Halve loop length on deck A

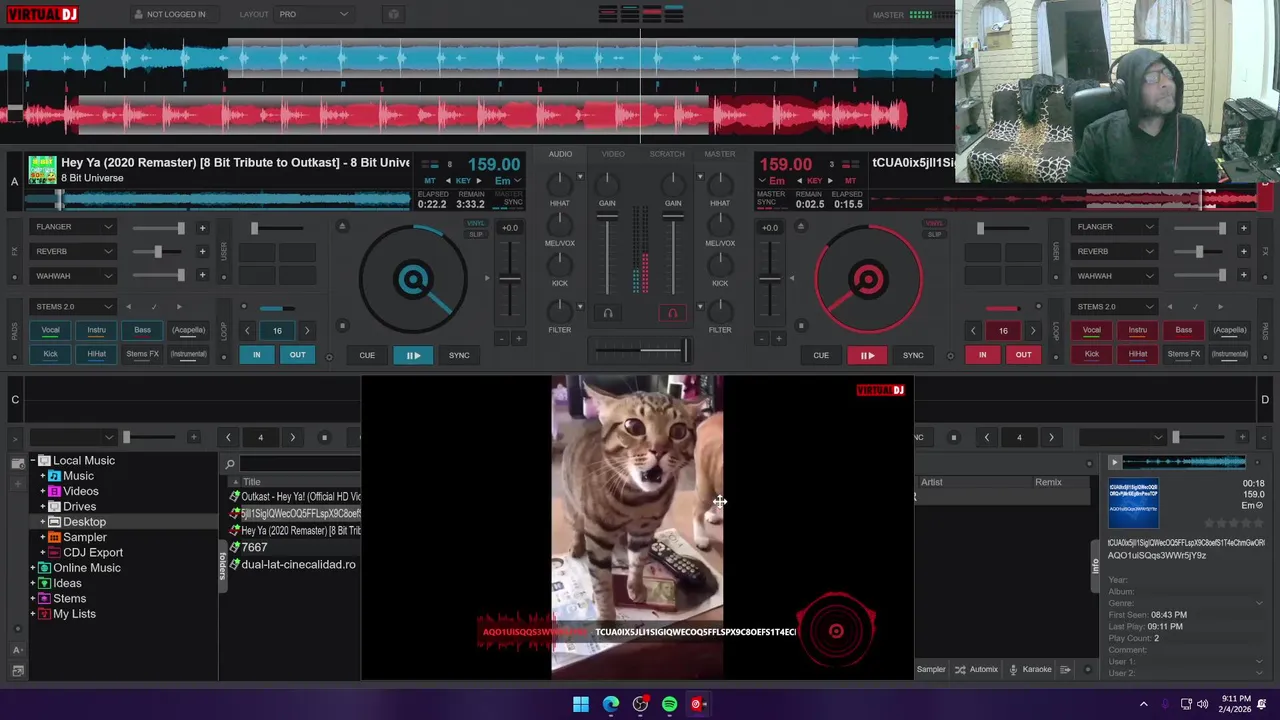click(x=248, y=331)
